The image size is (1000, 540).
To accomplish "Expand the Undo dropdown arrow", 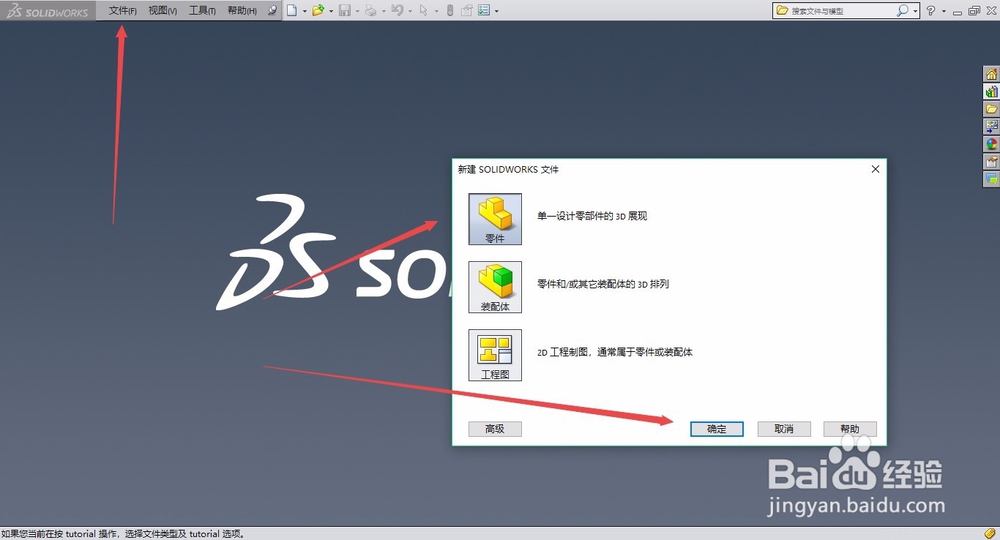I will coord(410,11).
